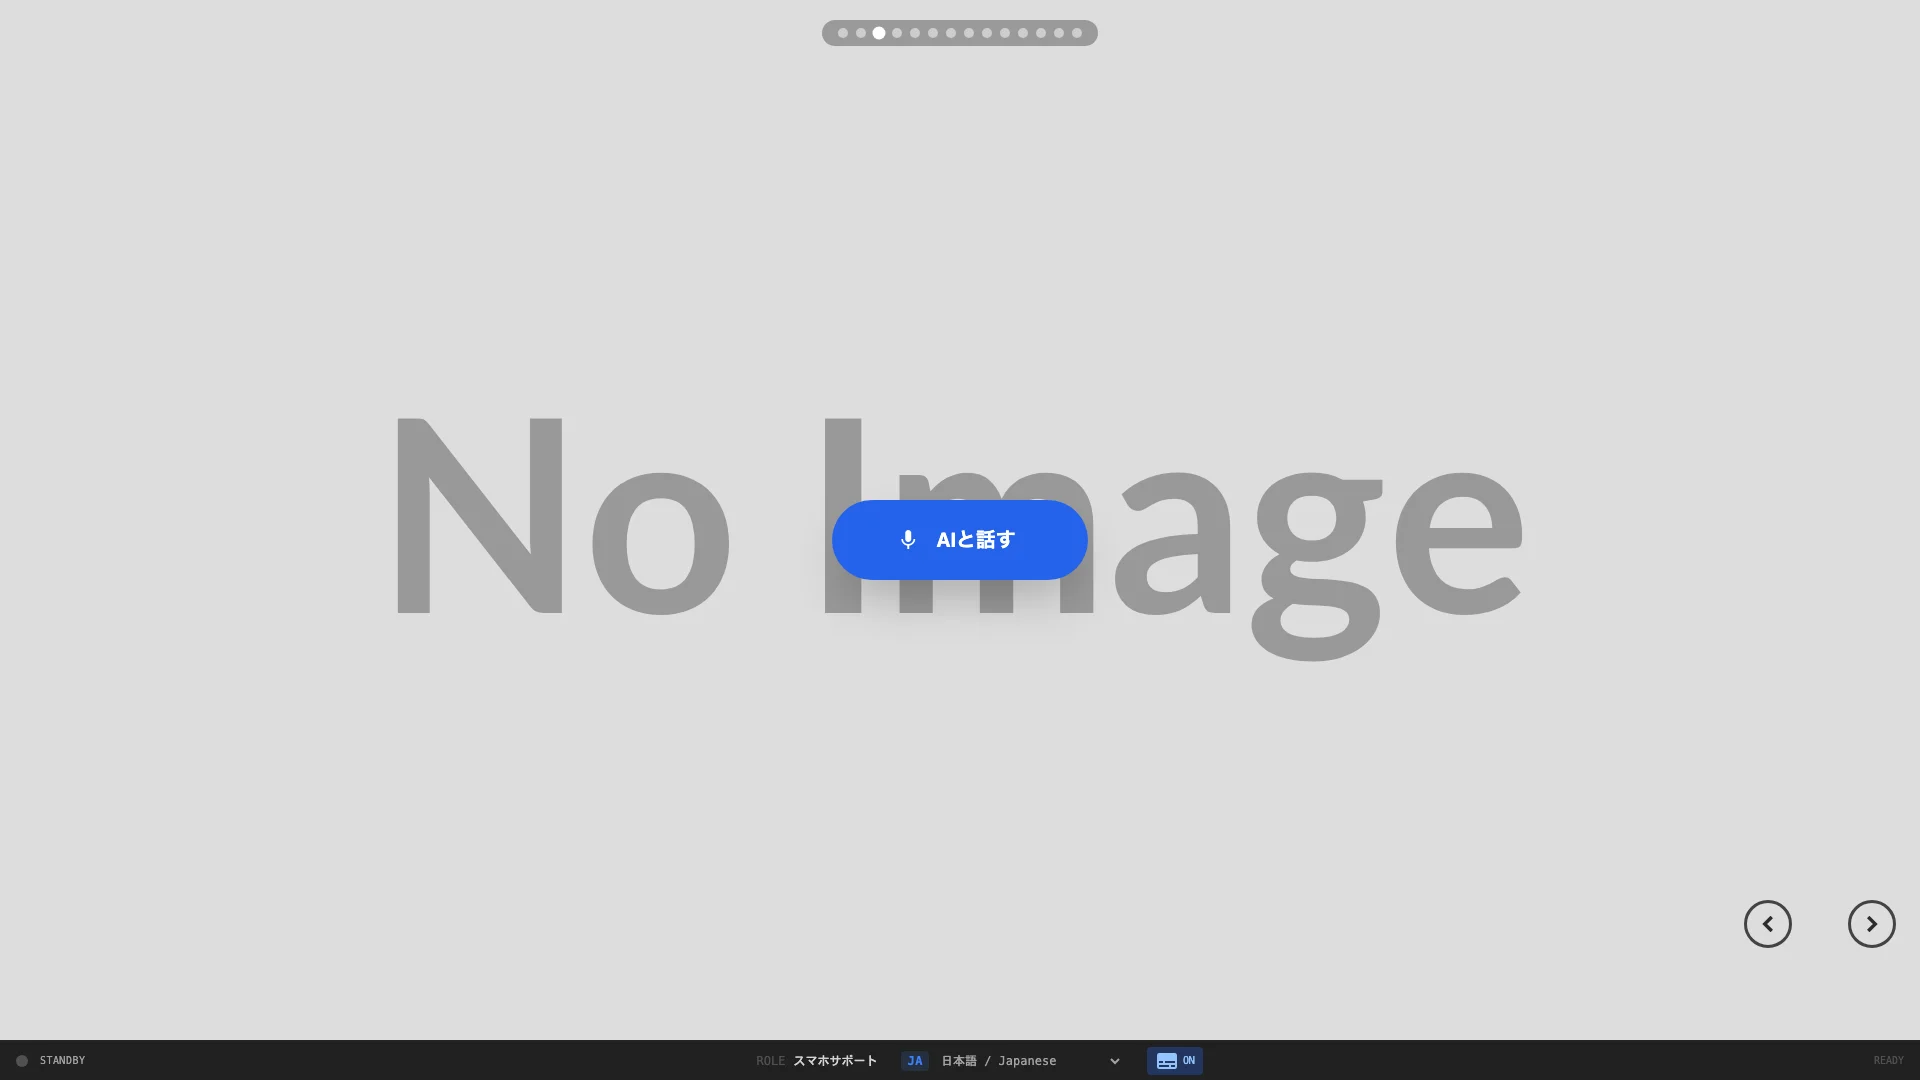Jump to the fifth pagination dot

tap(915, 33)
